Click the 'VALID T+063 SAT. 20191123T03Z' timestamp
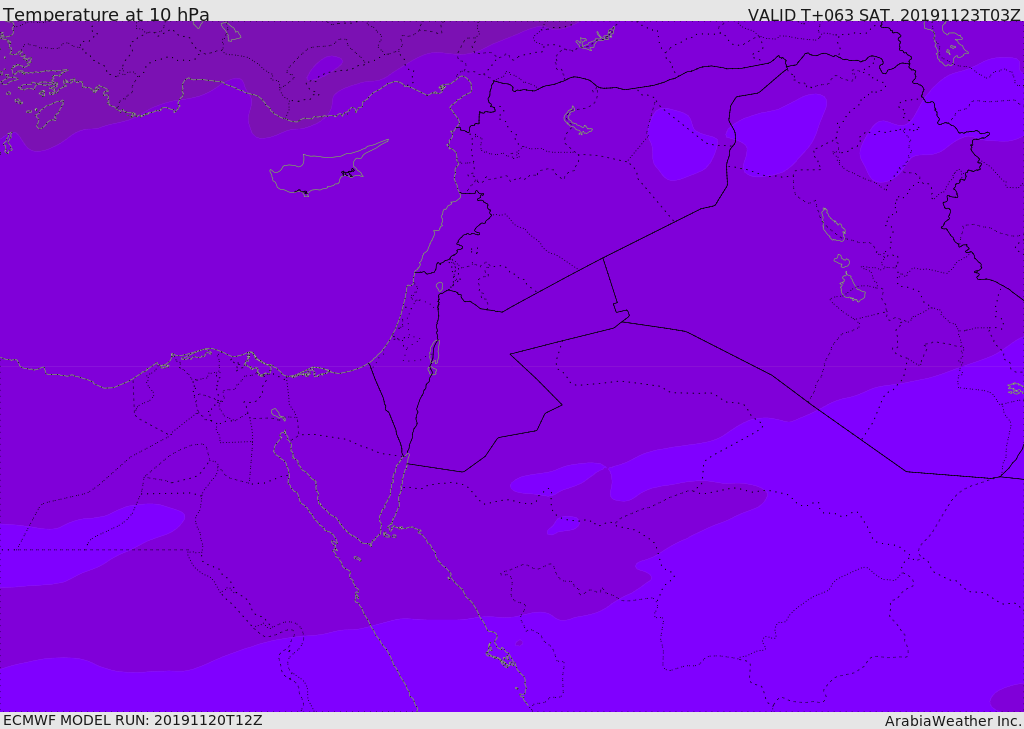 click(884, 15)
